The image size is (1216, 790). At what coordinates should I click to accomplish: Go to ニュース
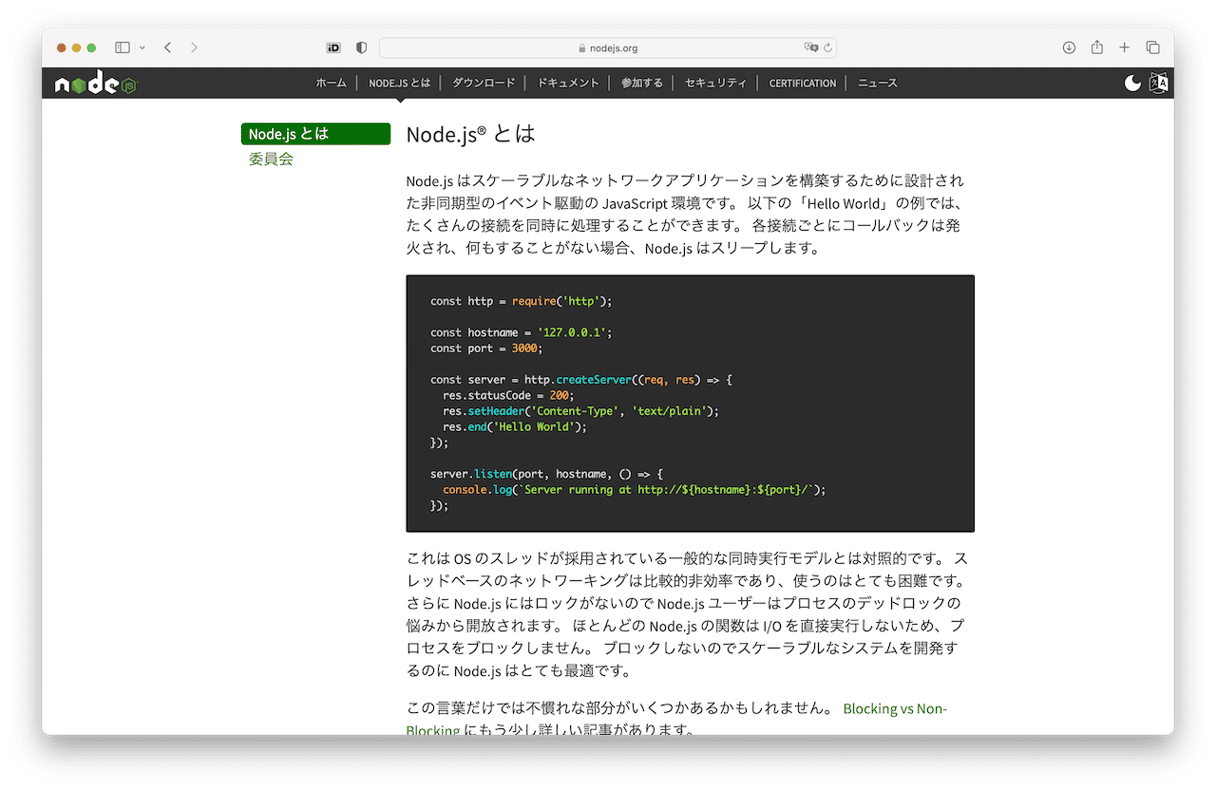pyautogui.click(x=878, y=83)
